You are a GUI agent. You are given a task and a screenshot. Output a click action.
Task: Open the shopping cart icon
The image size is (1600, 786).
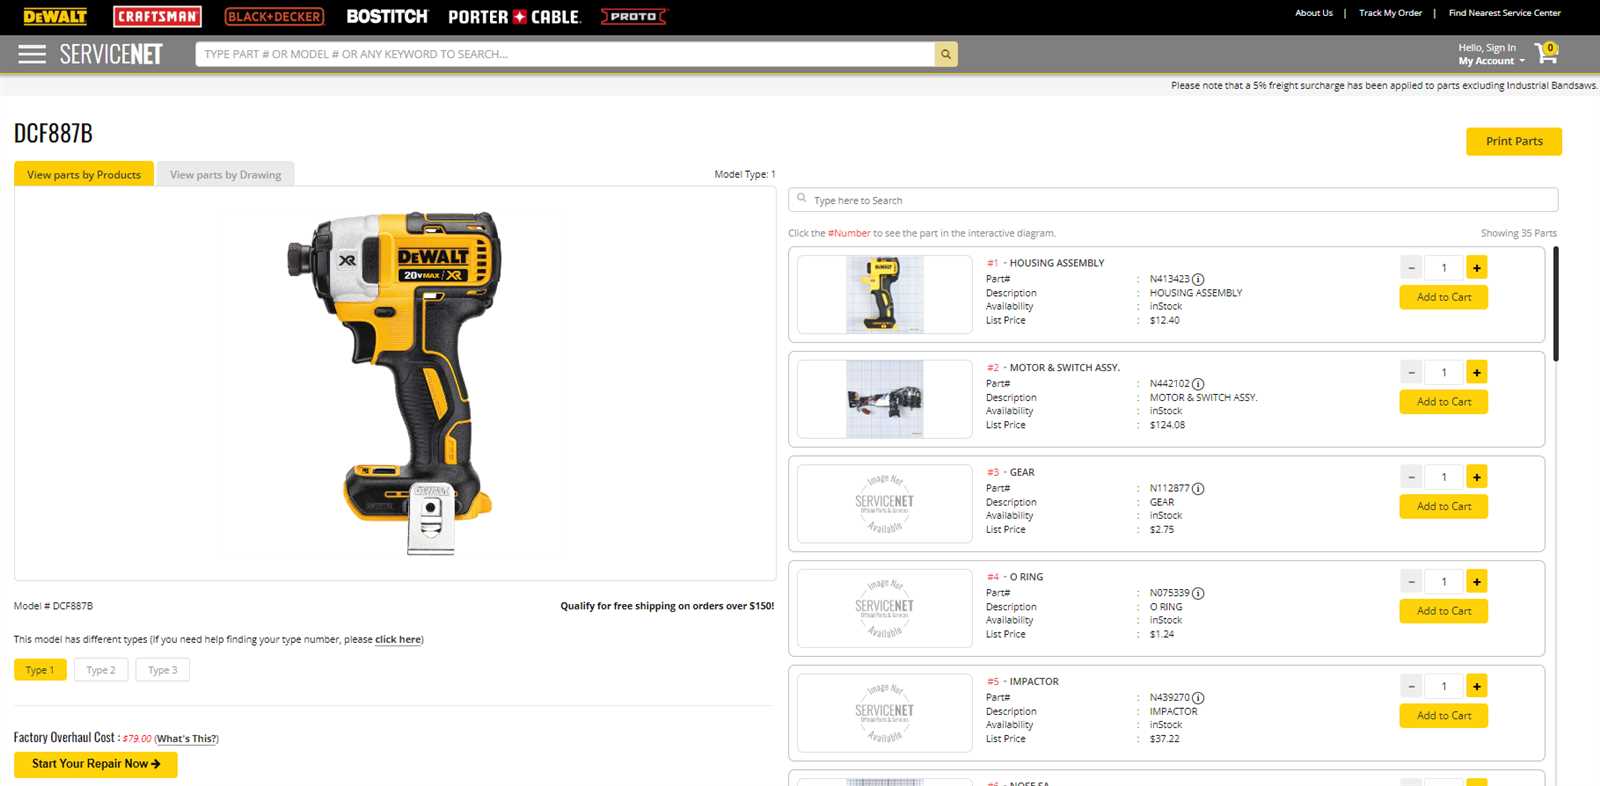pos(1547,53)
